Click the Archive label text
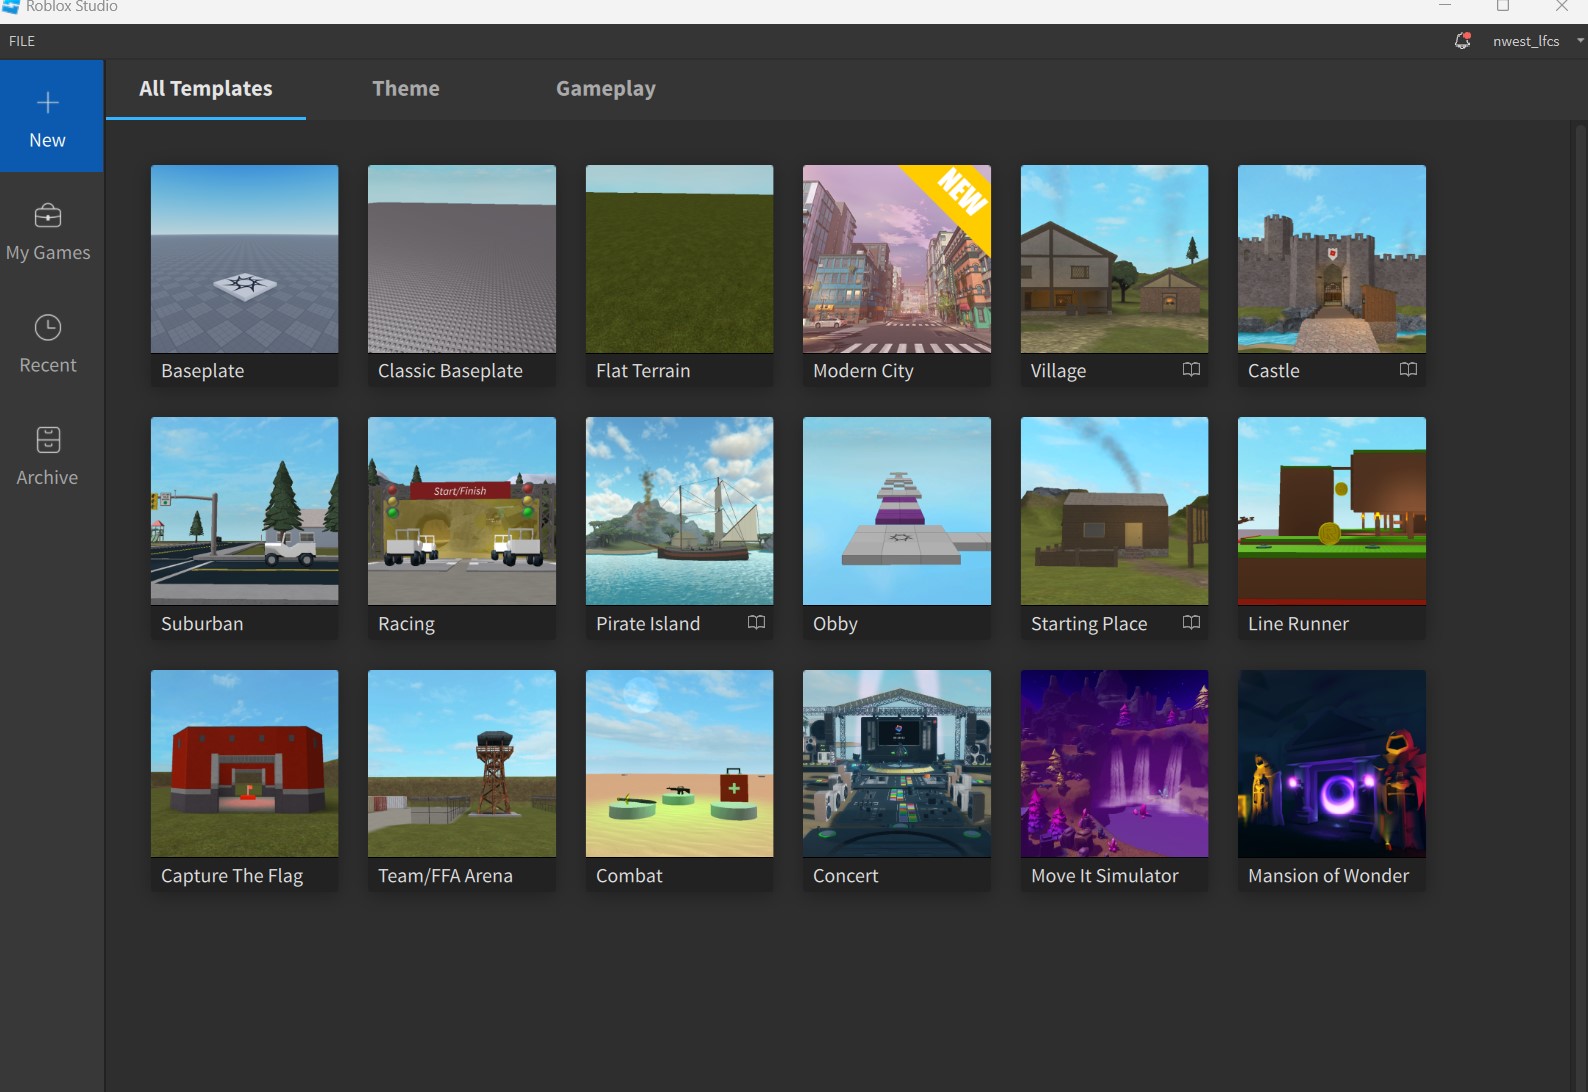The width and height of the screenshot is (1588, 1092). pos(47,477)
